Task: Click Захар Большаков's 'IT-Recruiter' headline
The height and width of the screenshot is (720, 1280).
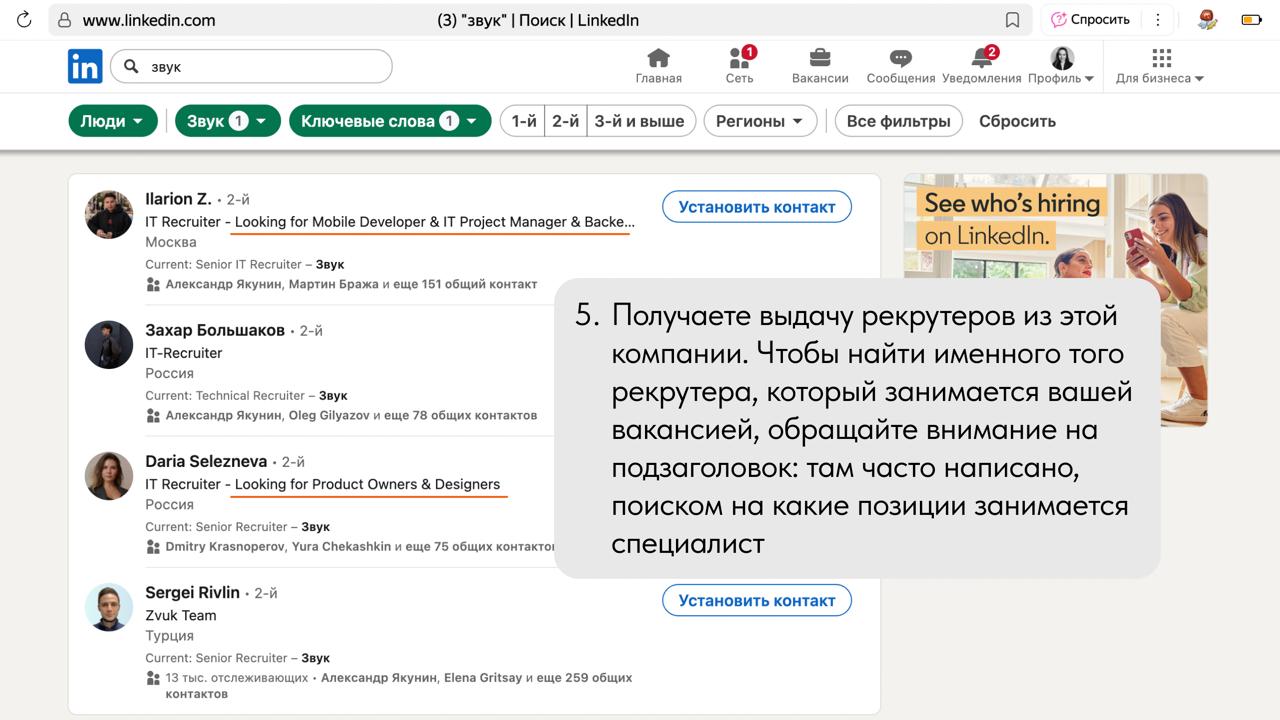Action: tap(184, 353)
